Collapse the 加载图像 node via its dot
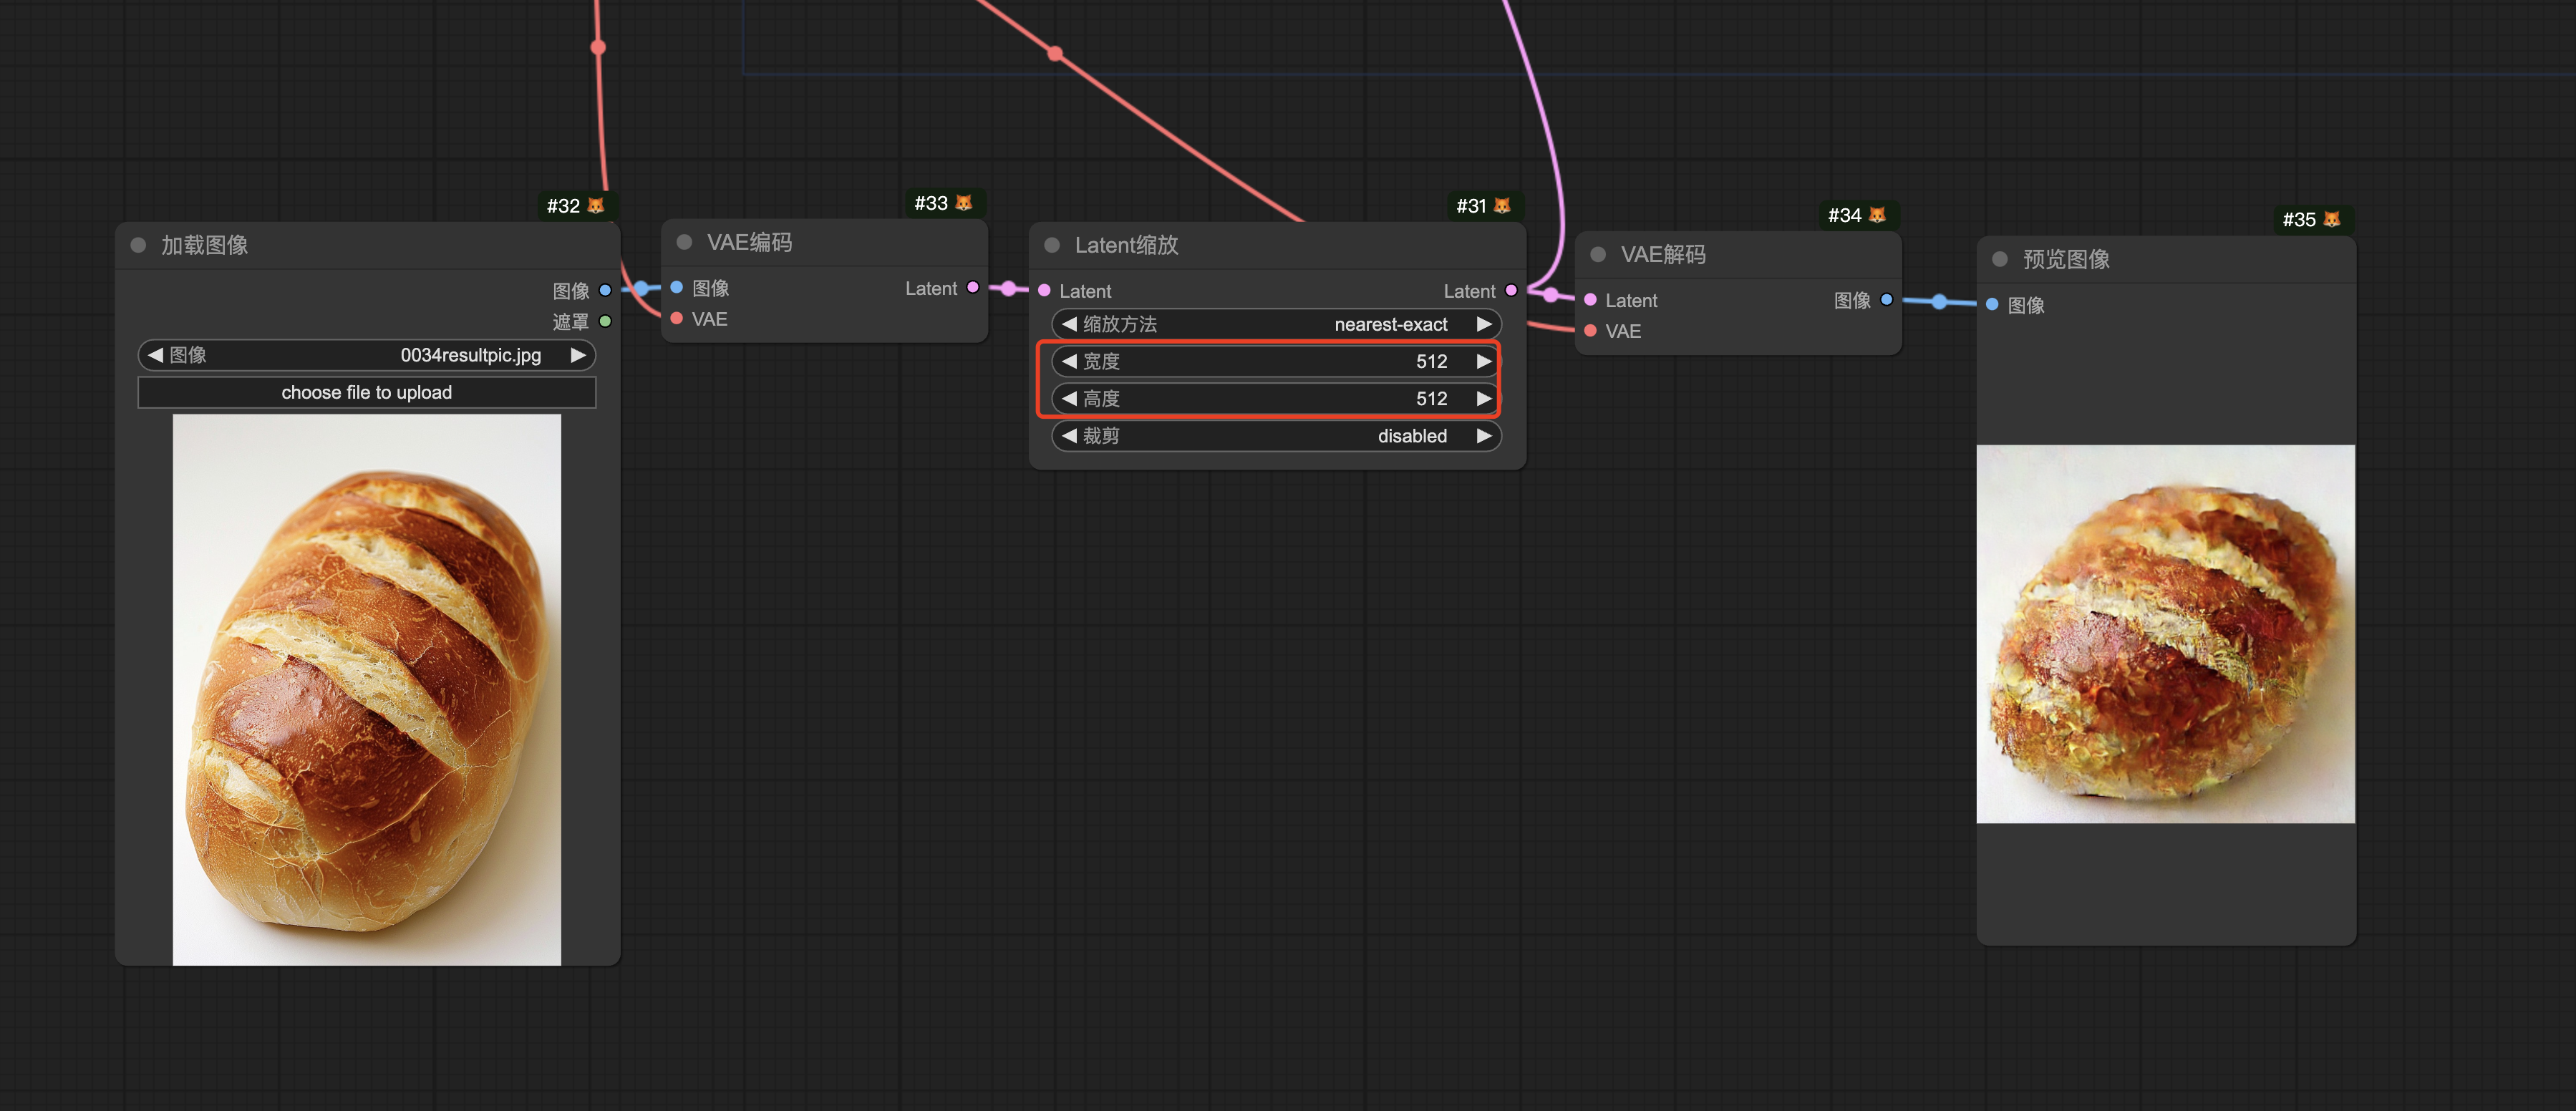The image size is (2576, 1111). (x=139, y=245)
